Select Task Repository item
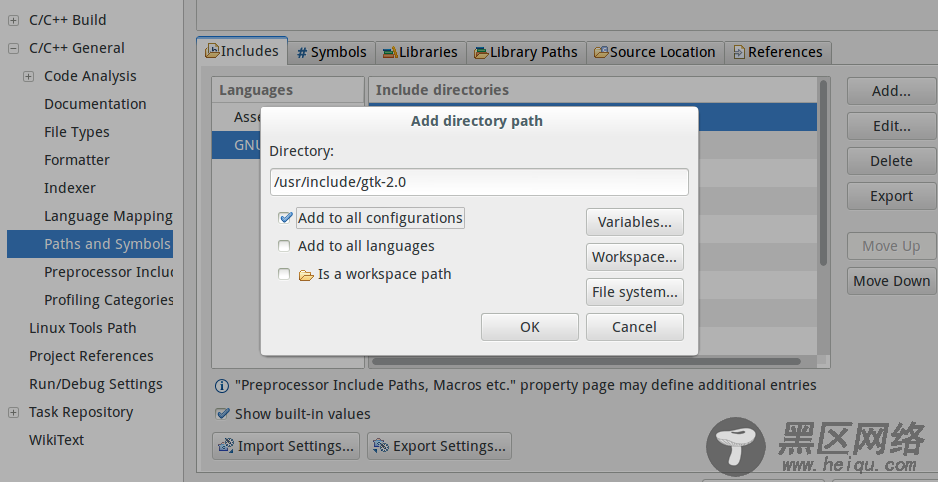938x482 pixels. click(81, 413)
